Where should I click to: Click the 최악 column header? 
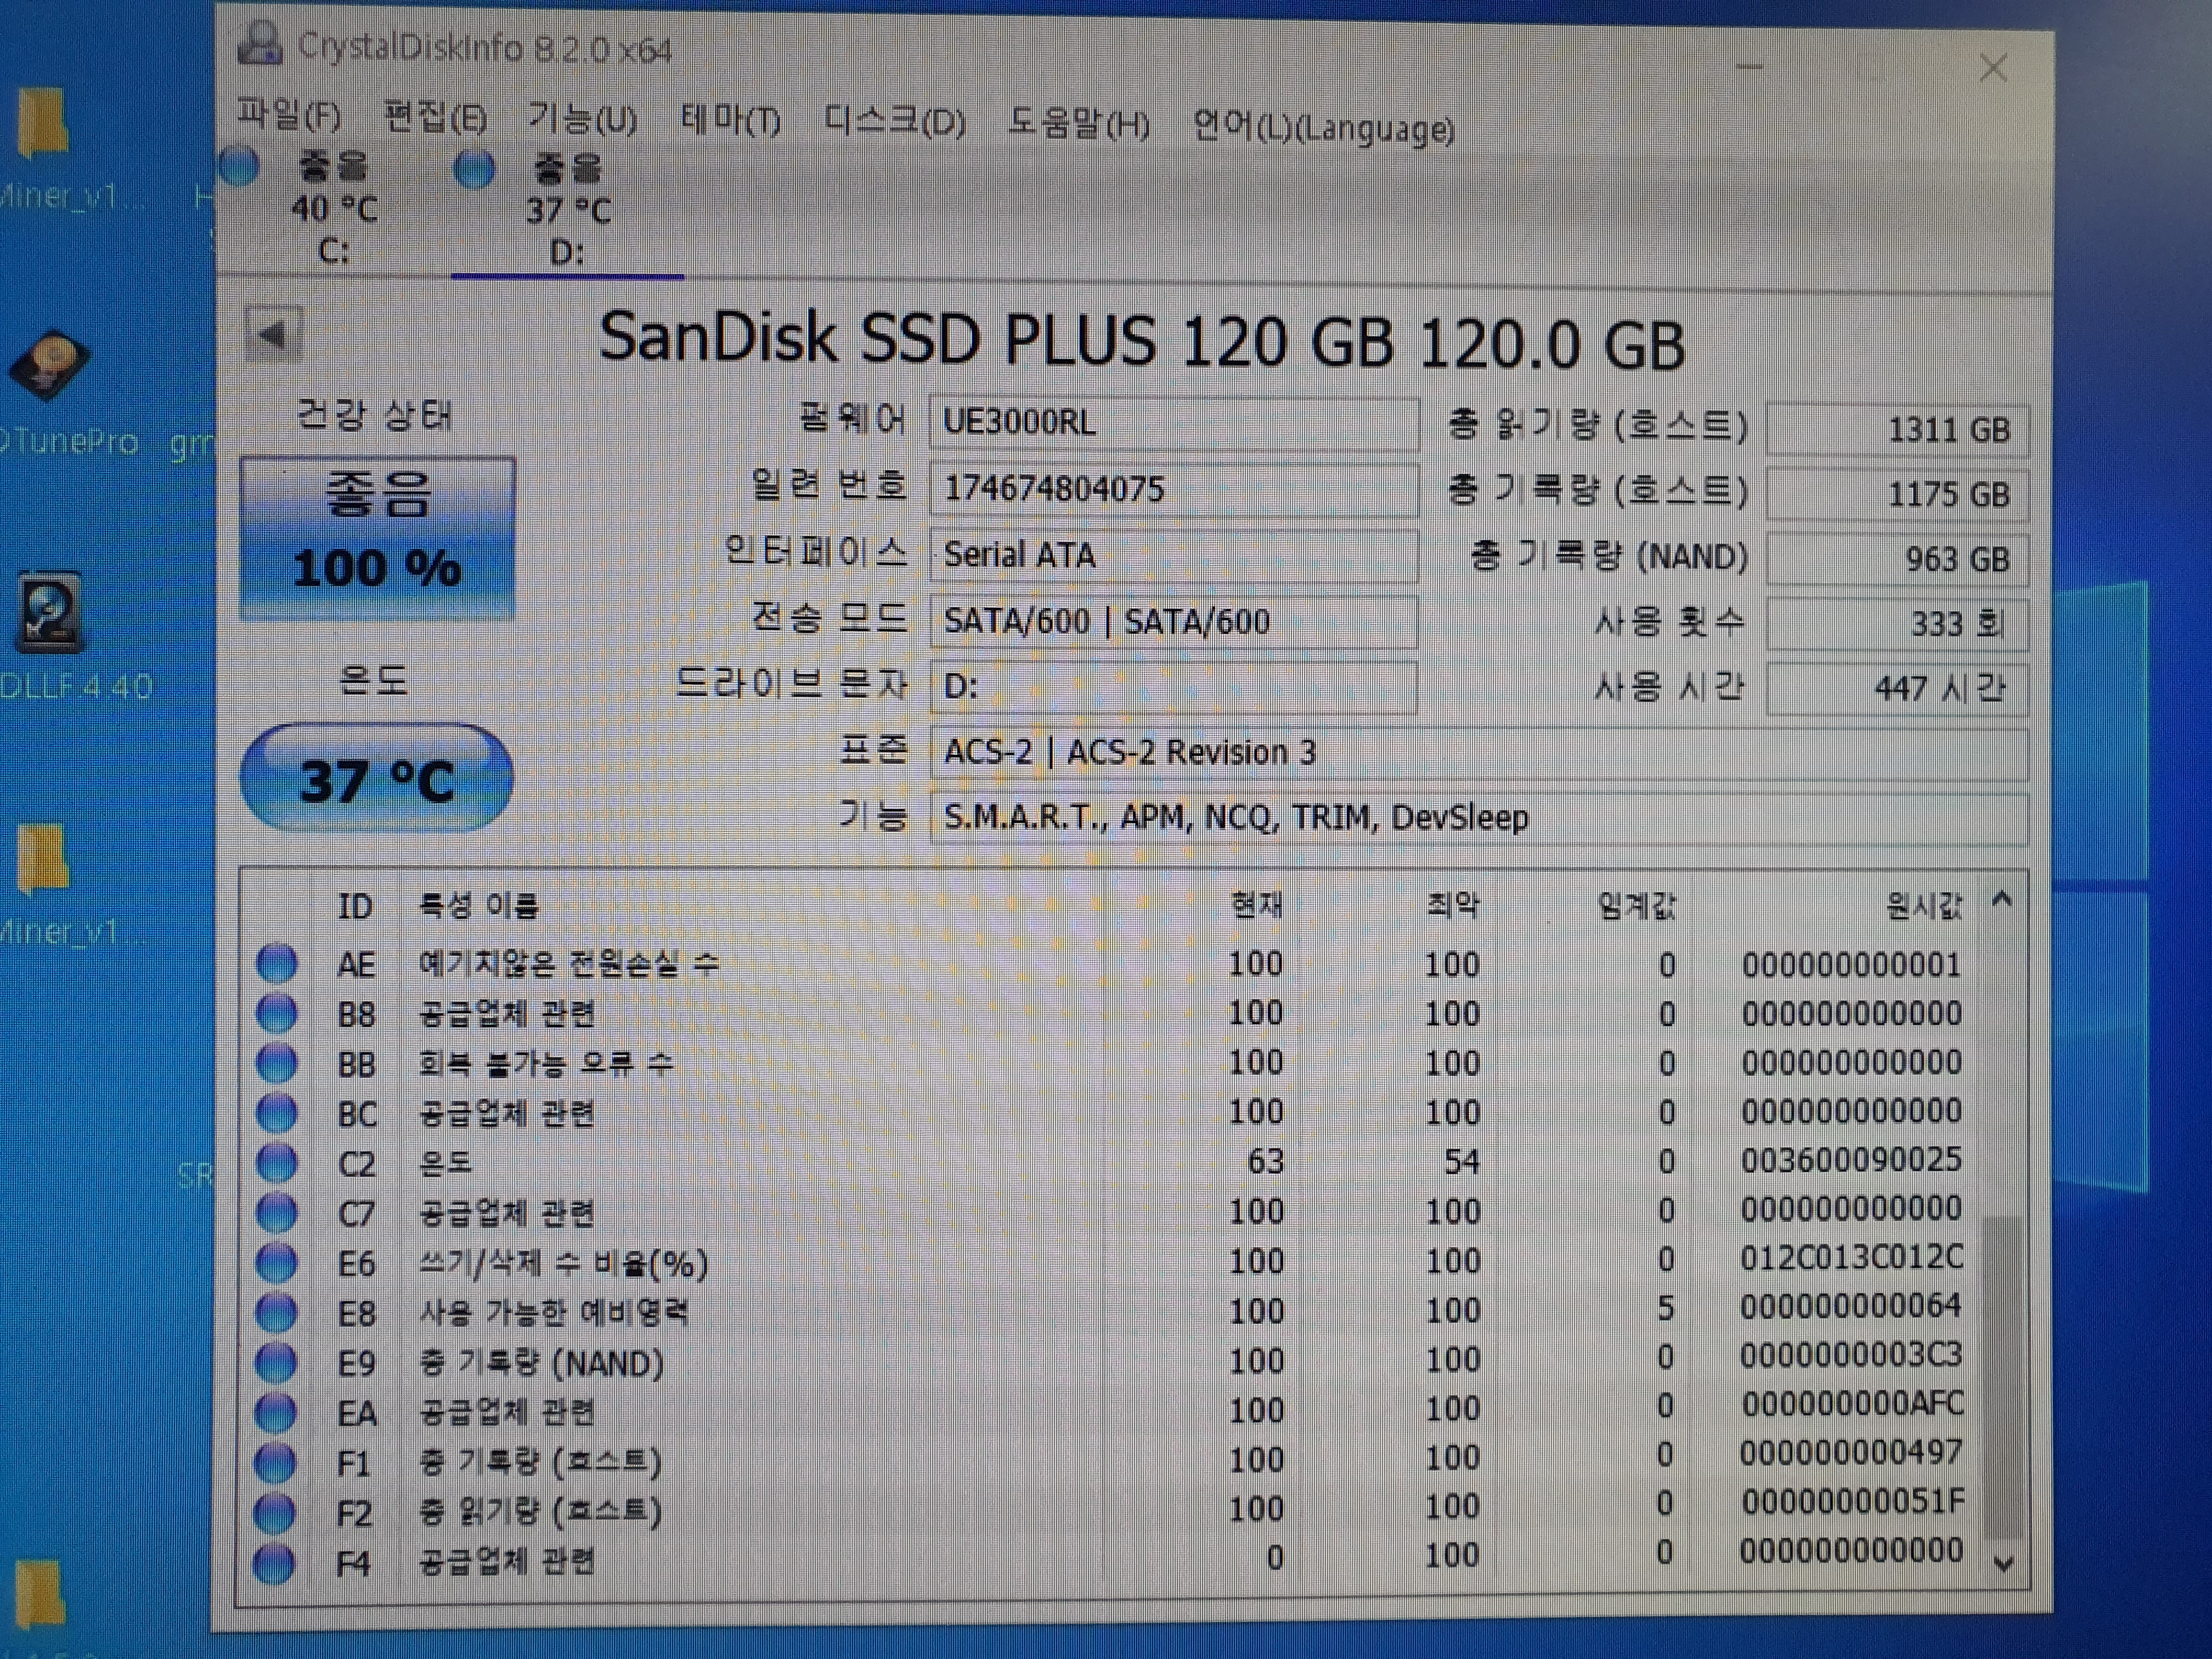[1453, 905]
